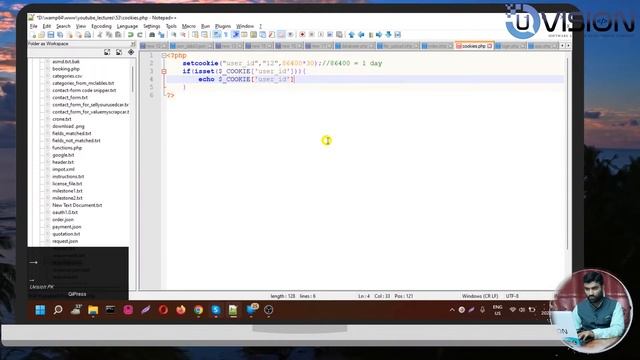Click Run macro multiple times icon
Screen dimensions: 640x360
coord(330,35)
